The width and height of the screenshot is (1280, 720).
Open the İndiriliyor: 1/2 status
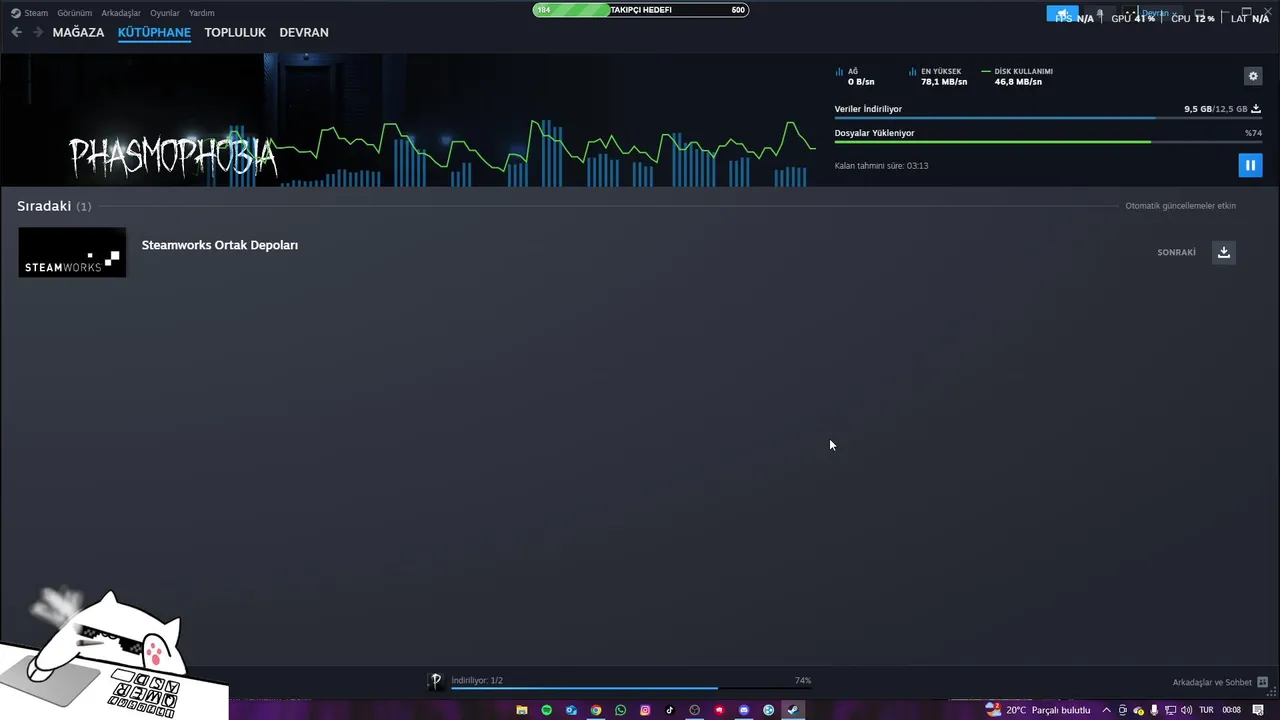[x=477, y=680]
